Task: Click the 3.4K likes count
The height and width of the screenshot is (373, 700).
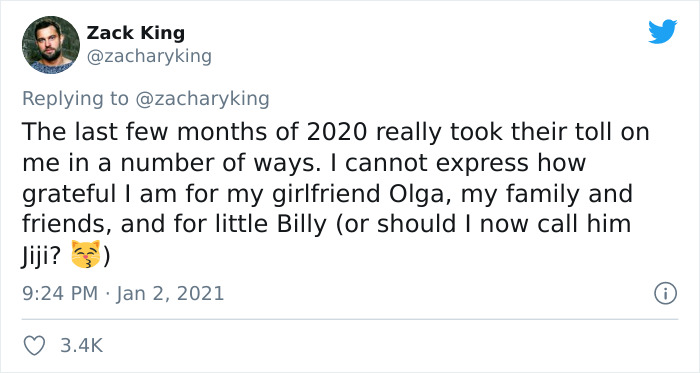Action: click(x=81, y=346)
